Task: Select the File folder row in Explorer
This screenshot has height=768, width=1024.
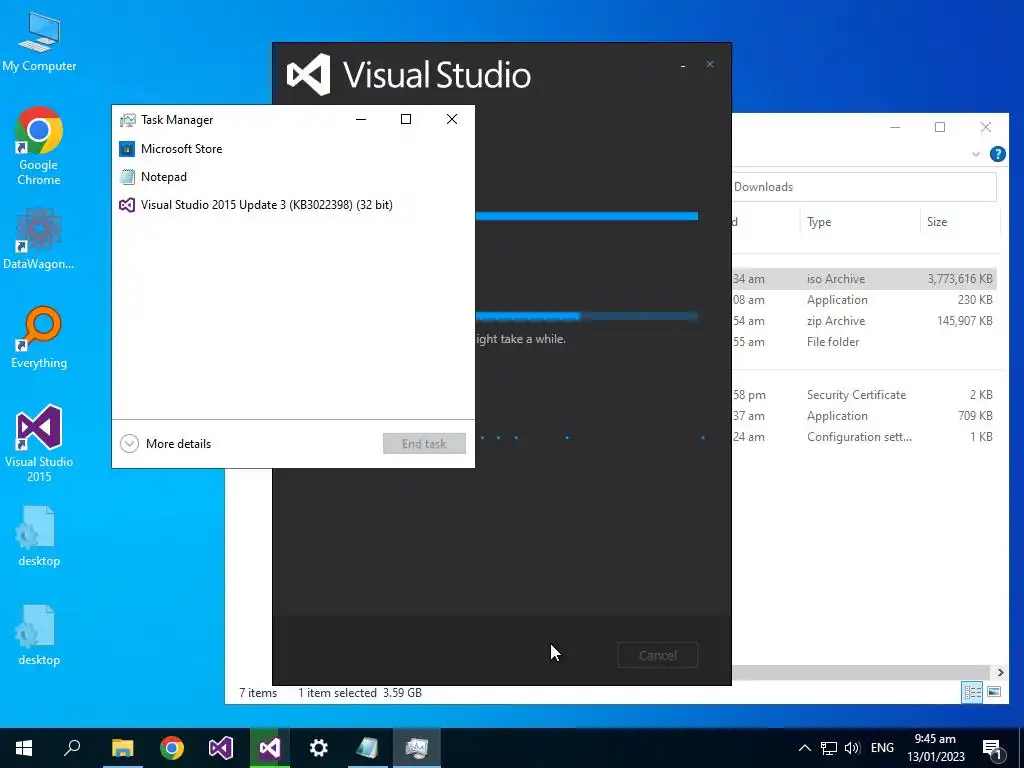Action: pyautogui.click(x=864, y=342)
